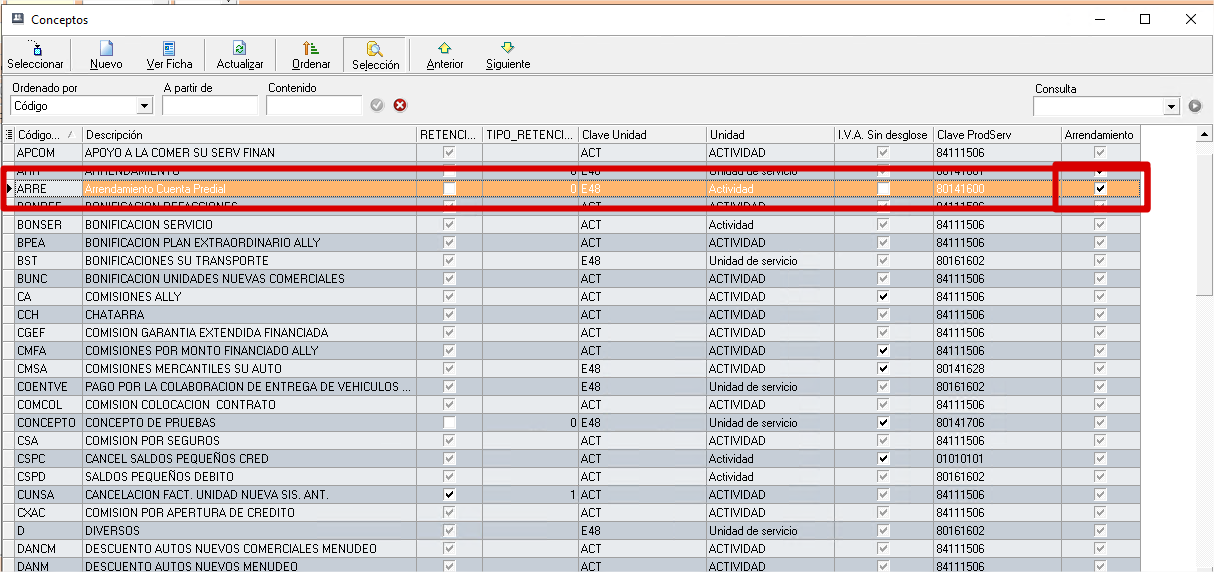Sort by Código column header

coord(48,134)
